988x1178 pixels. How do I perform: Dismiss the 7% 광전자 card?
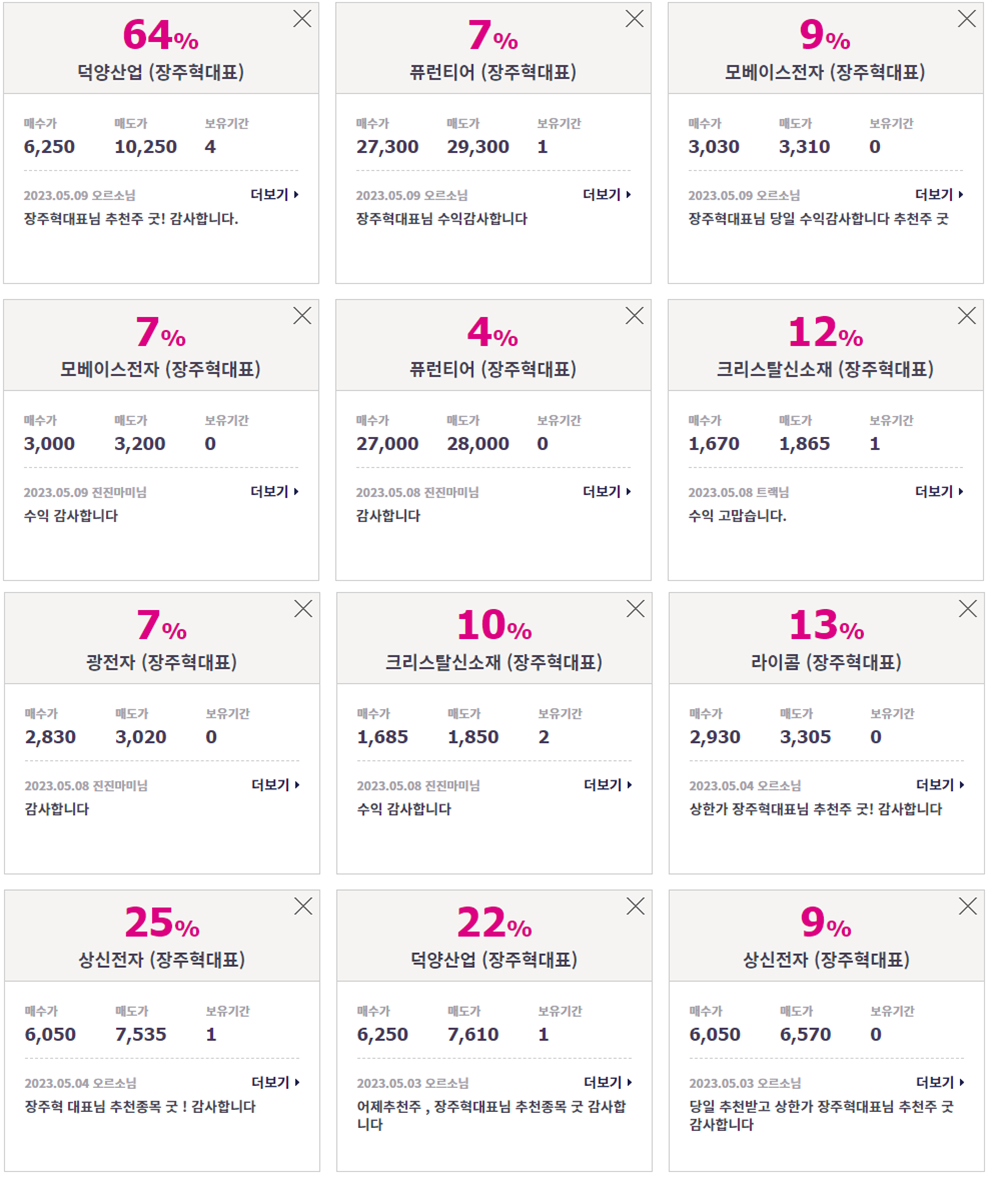click(x=303, y=609)
